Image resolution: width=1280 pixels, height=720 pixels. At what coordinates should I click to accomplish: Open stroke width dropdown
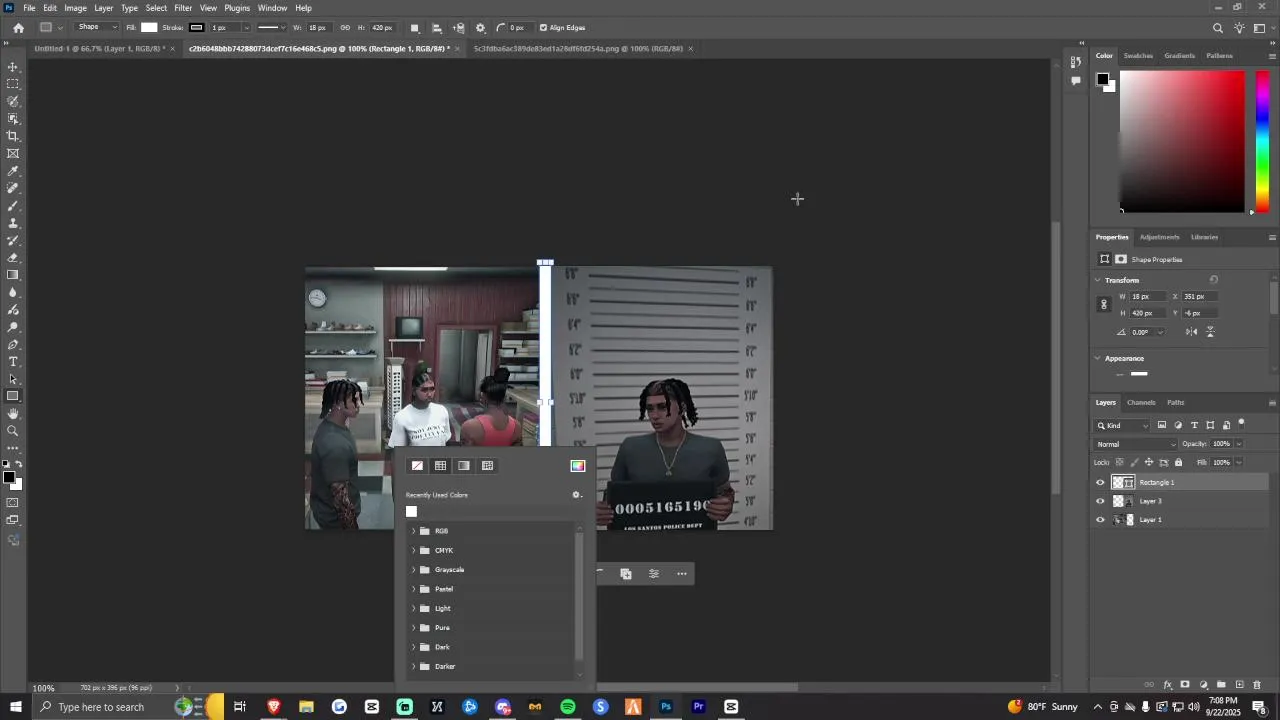(x=246, y=28)
